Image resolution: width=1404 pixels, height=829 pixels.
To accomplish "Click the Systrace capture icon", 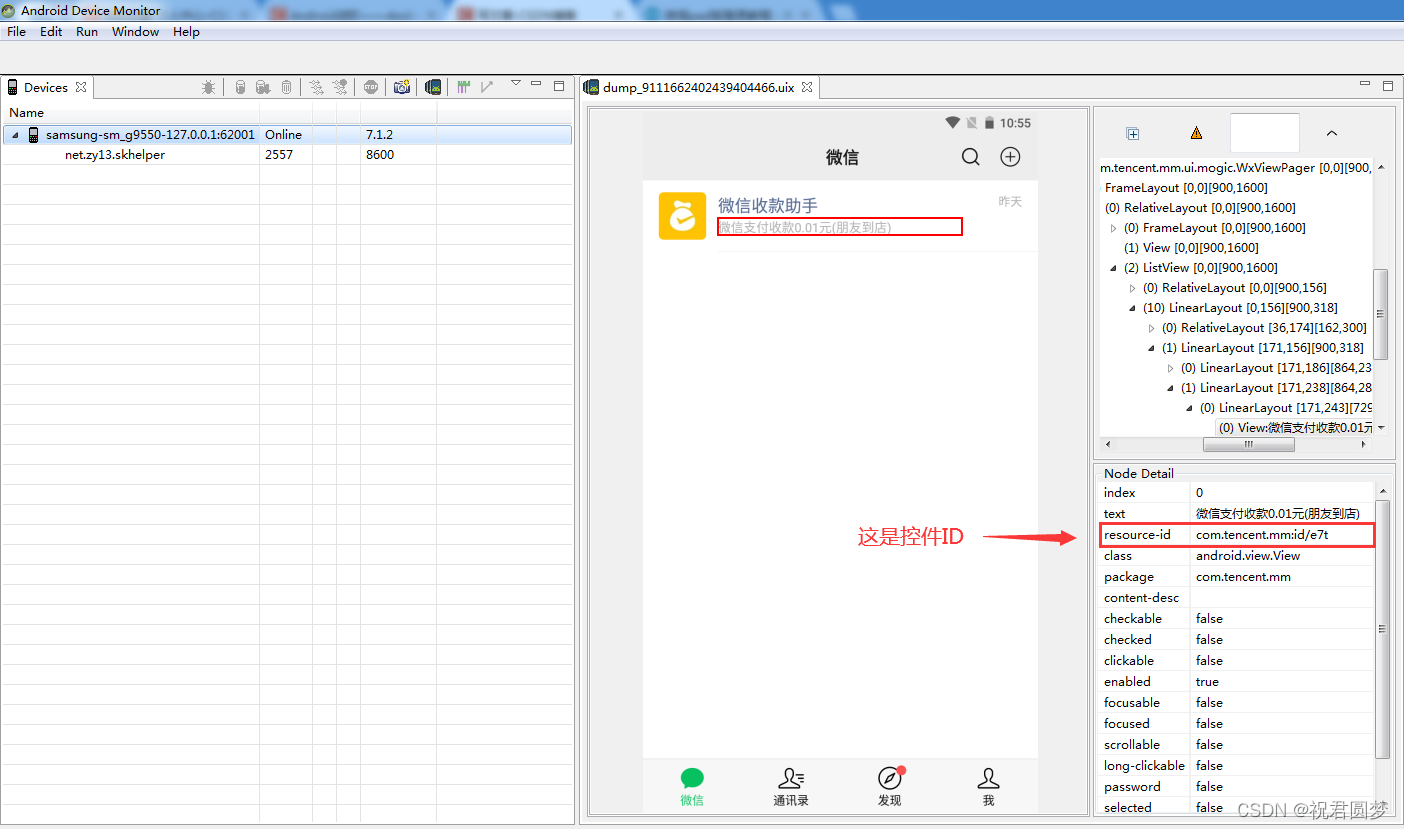I will pyautogui.click(x=464, y=87).
